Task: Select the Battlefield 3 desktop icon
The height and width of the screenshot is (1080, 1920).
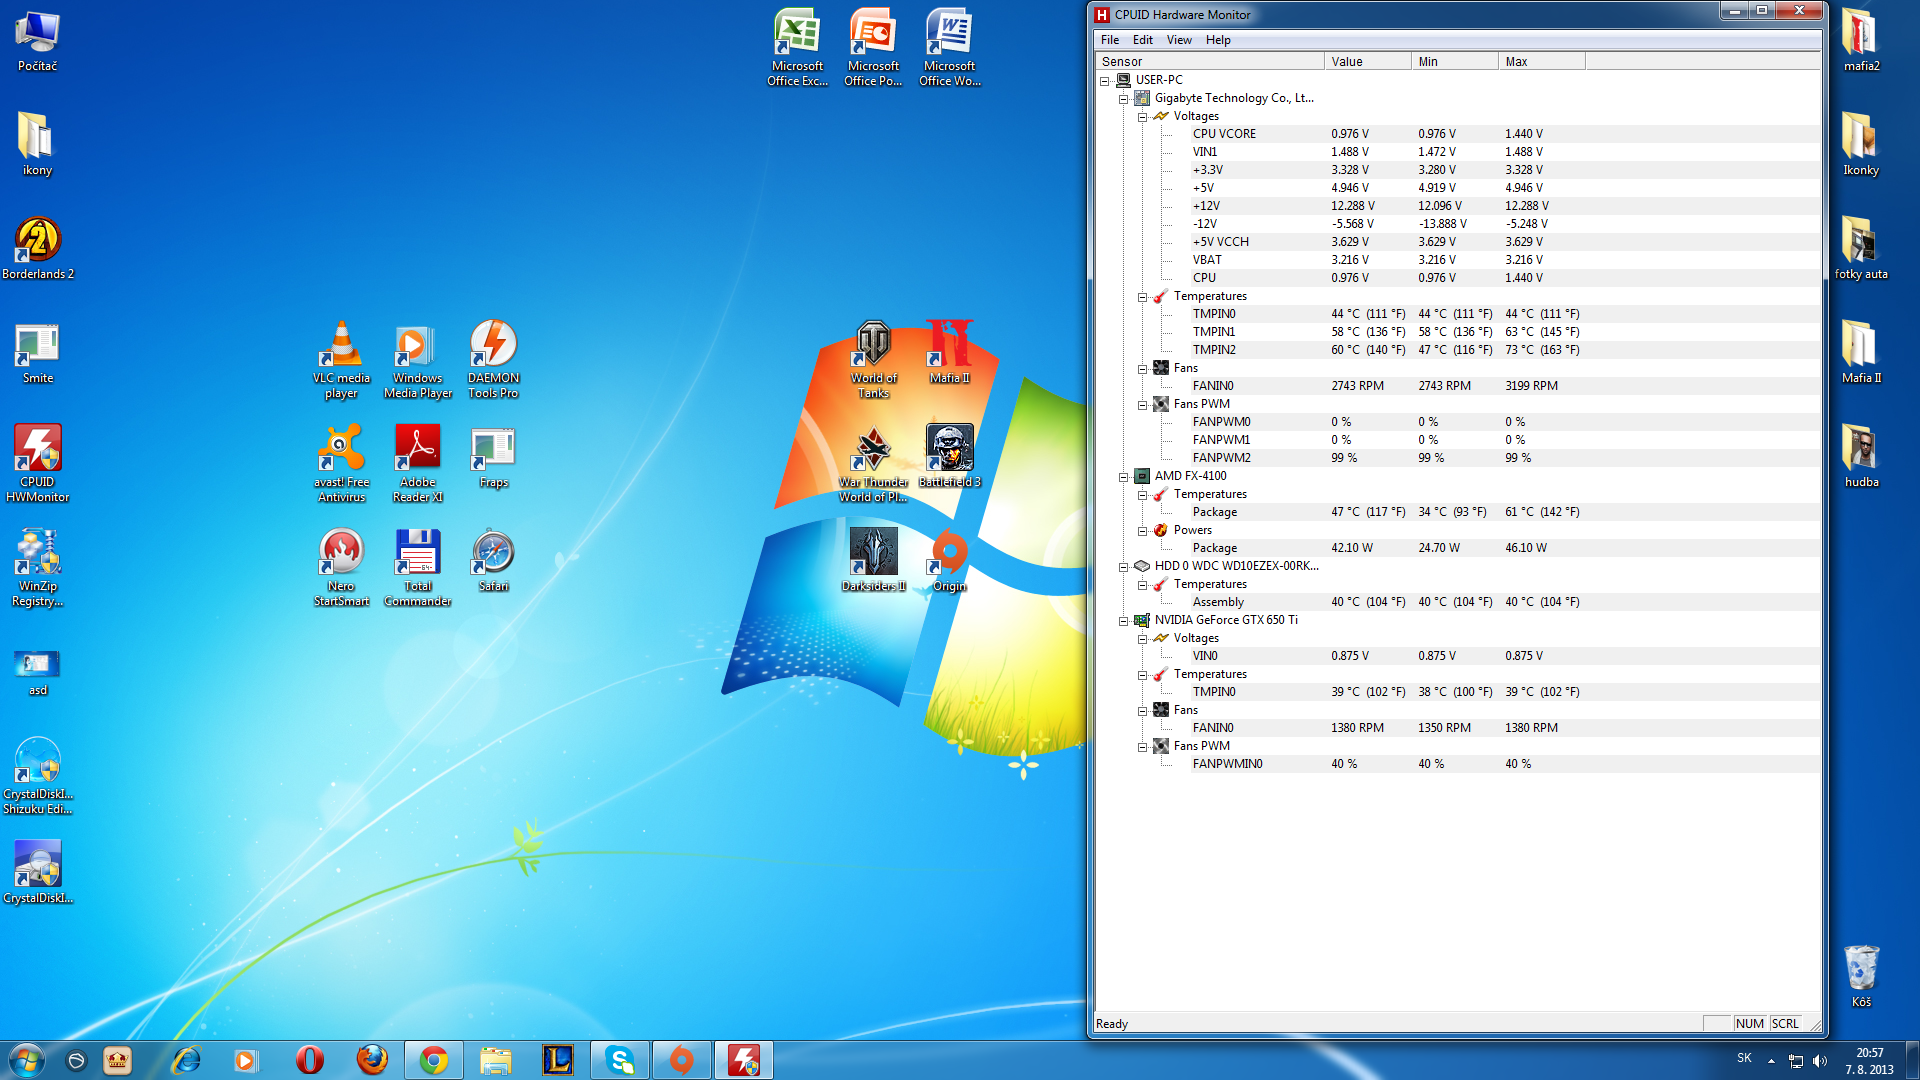Action: pos(950,456)
